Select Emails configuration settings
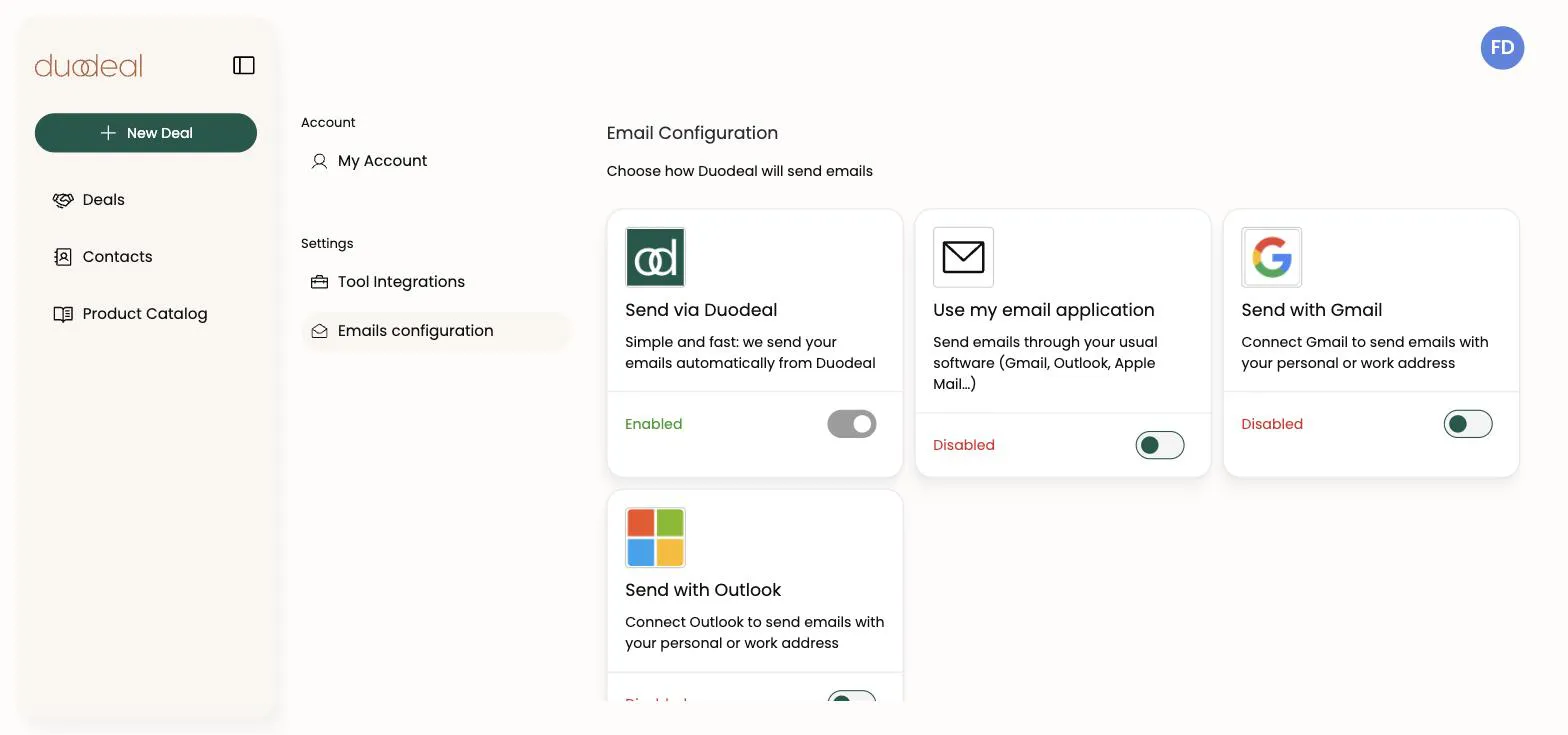Image resolution: width=1568 pixels, height=735 pixels. [x=435, y=331]
